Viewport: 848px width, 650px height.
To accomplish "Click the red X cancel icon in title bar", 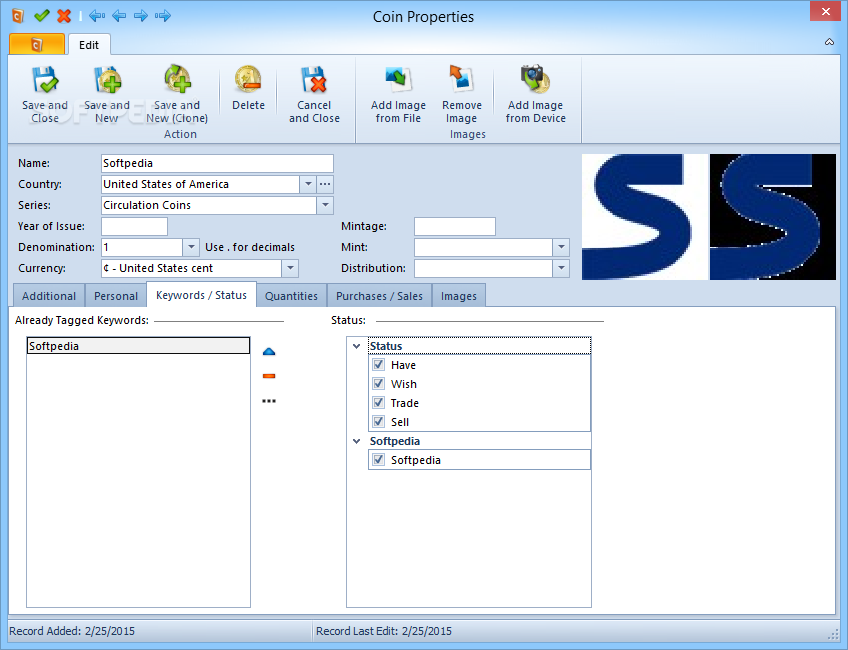I will (x=64, y=16).
